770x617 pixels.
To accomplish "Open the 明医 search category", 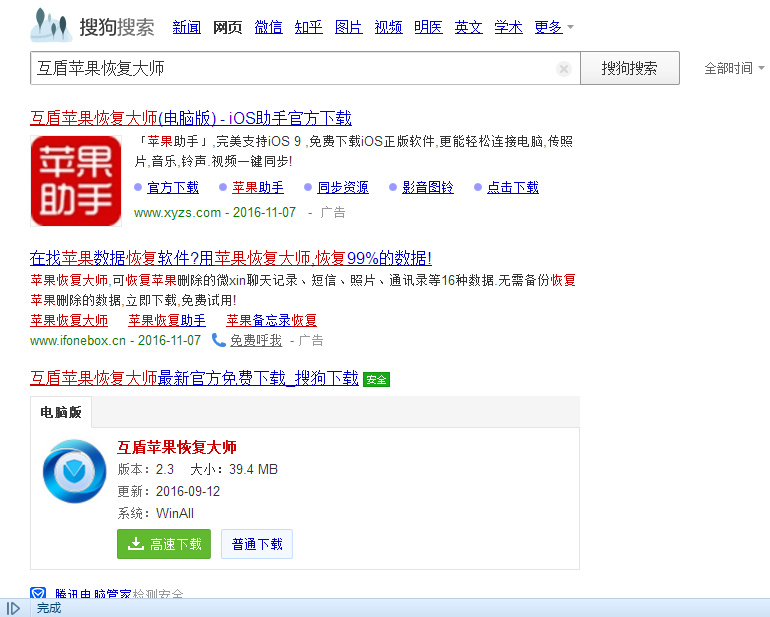I will pos(428,28).
